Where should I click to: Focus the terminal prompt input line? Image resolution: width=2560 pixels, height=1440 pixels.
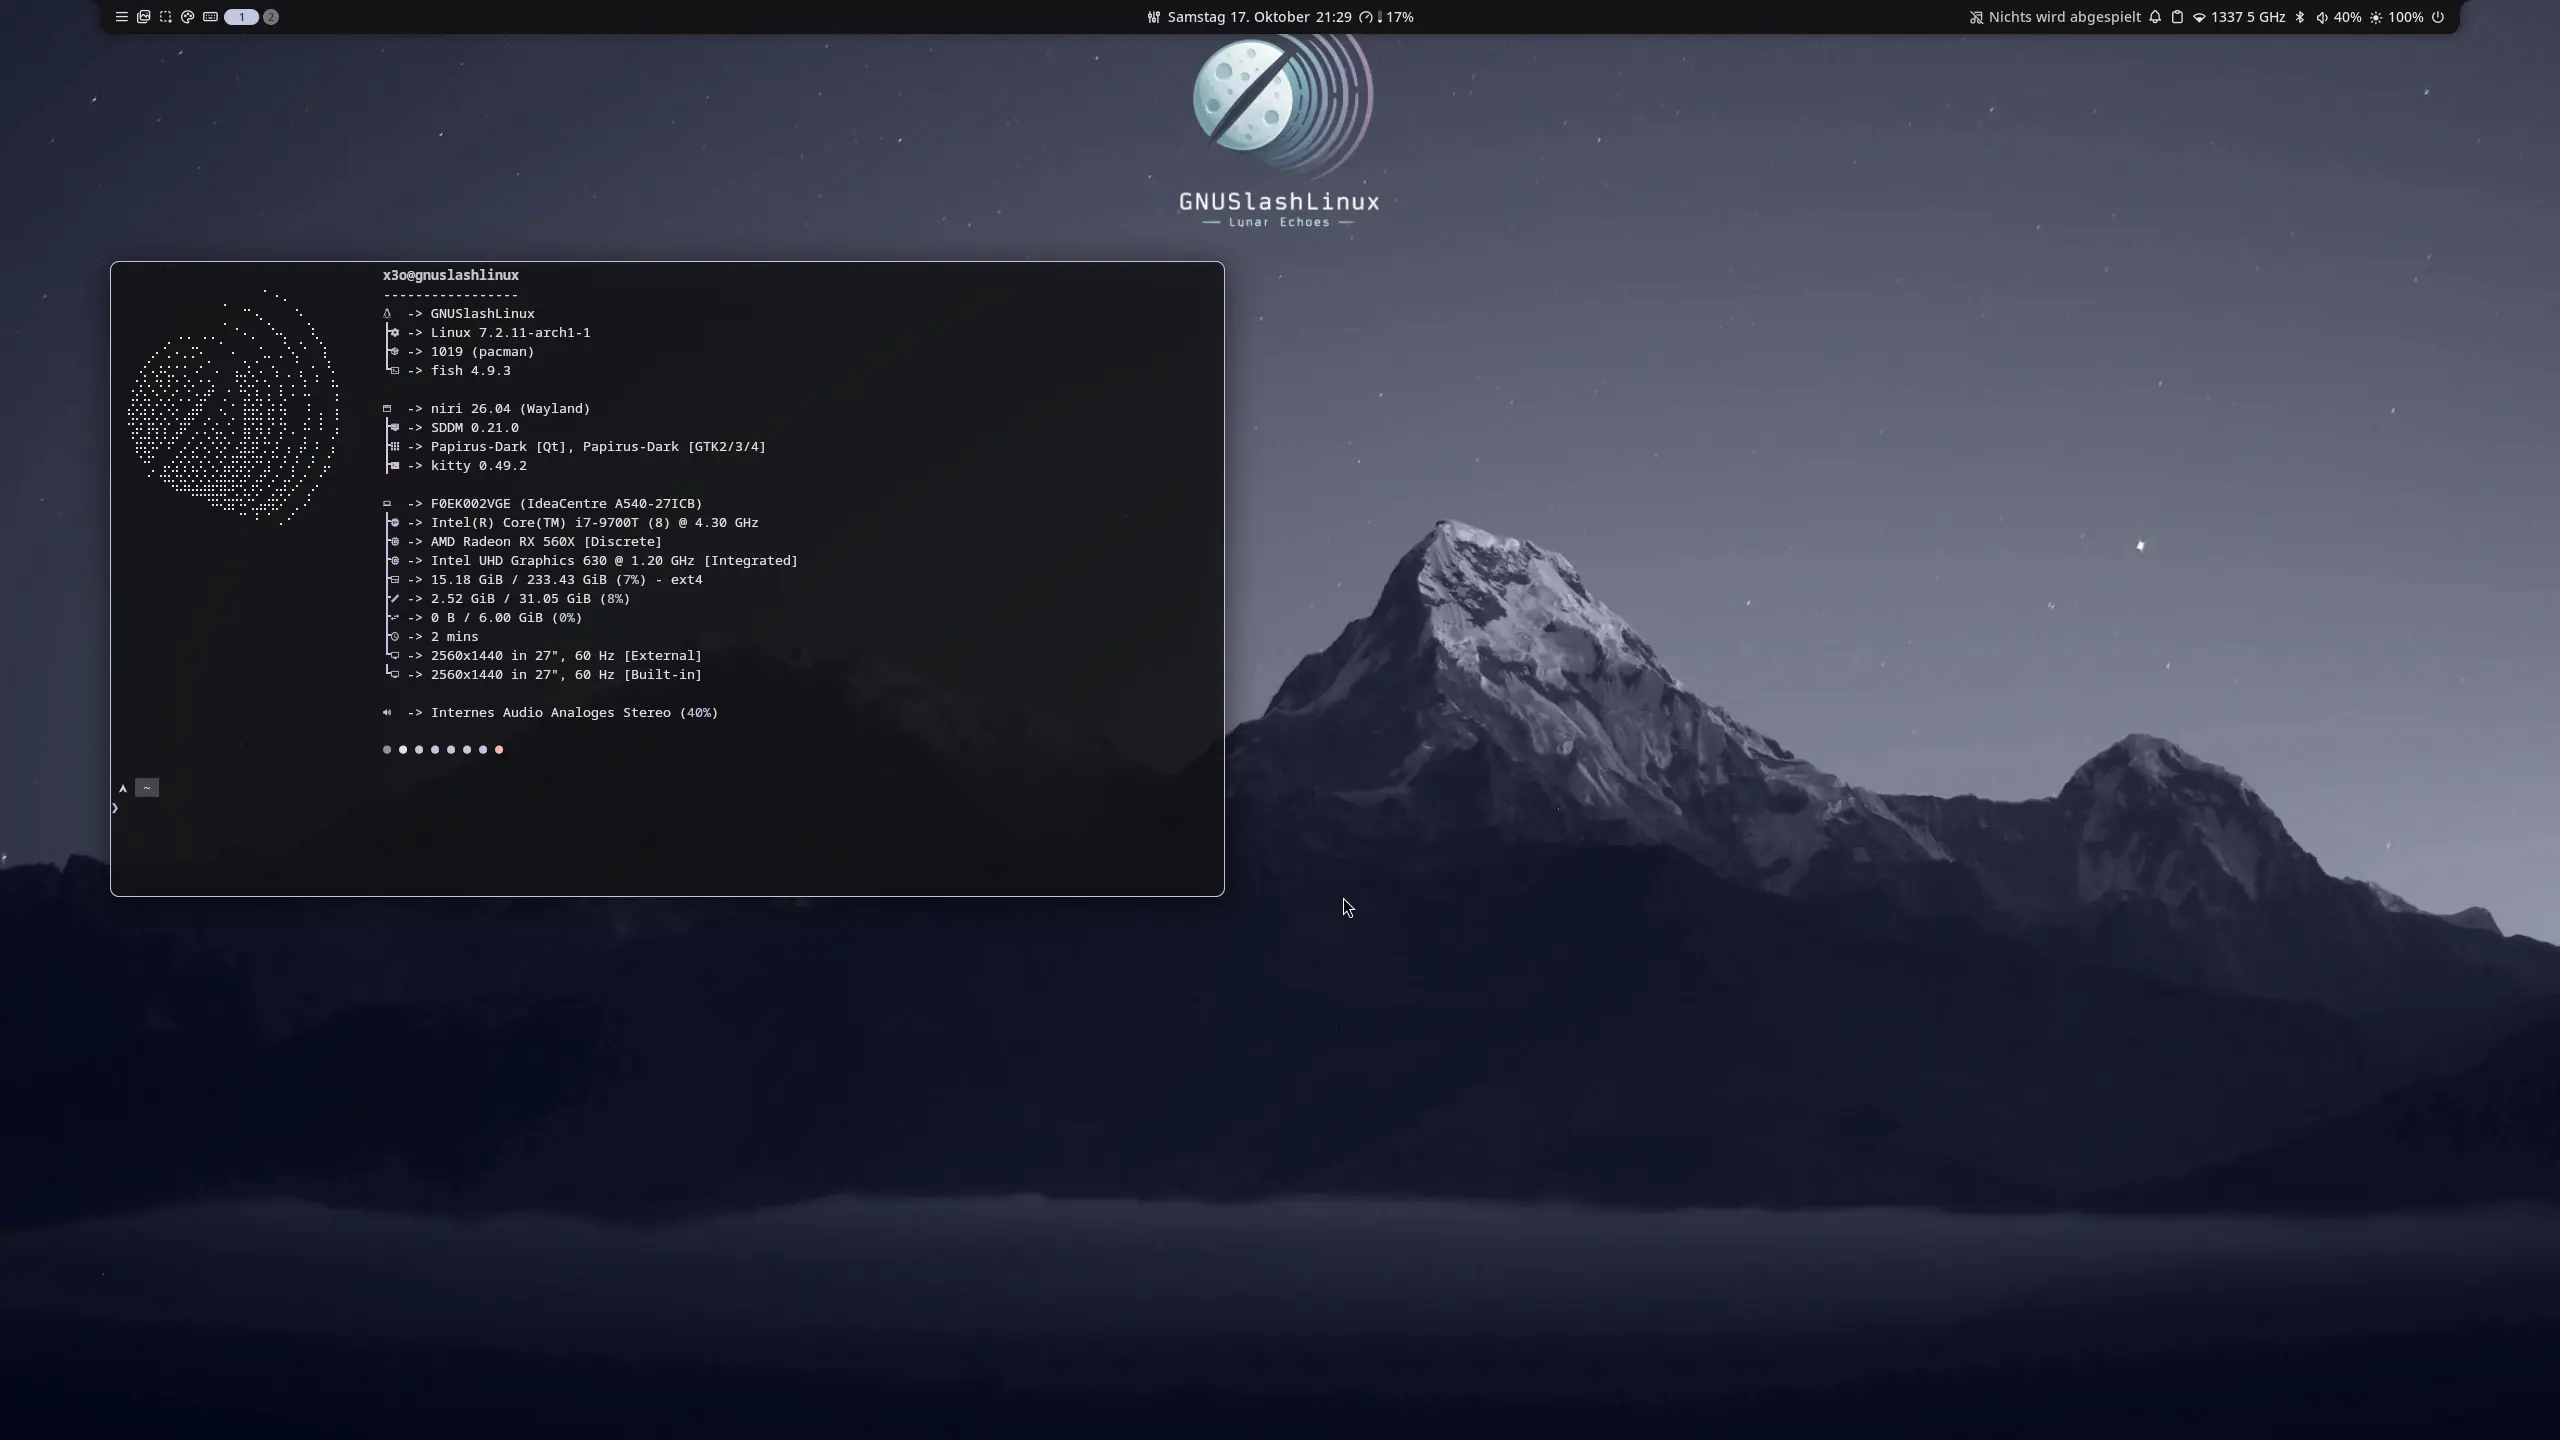pos(667,808)
